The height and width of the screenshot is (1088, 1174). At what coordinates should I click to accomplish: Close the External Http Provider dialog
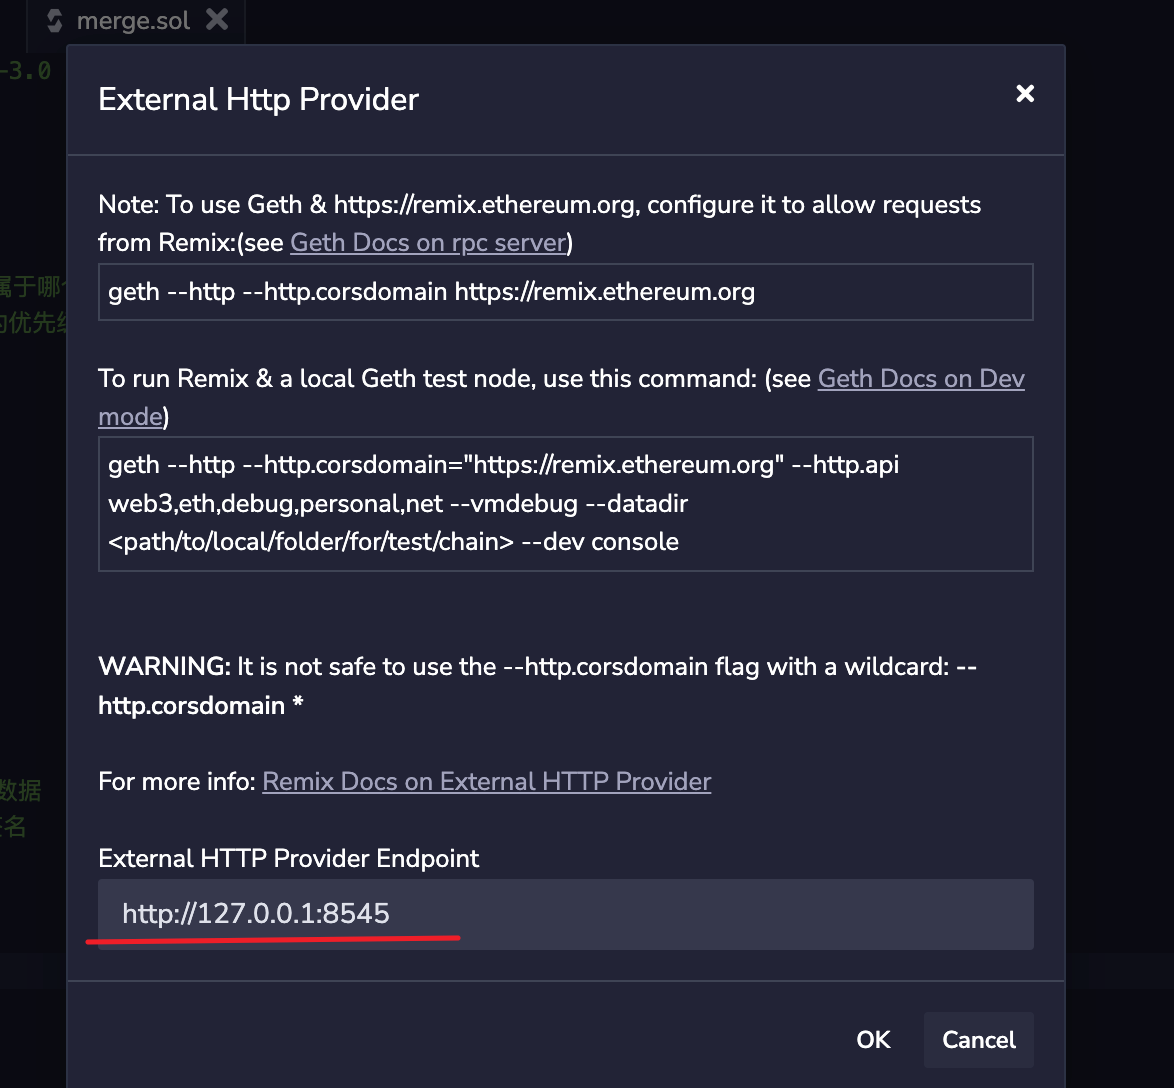point(1024,94)
